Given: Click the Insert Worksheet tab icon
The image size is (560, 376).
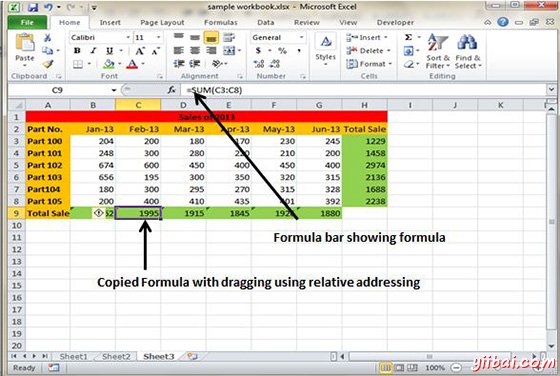Looking at the screenshot, I should click(x=192, y=356).
